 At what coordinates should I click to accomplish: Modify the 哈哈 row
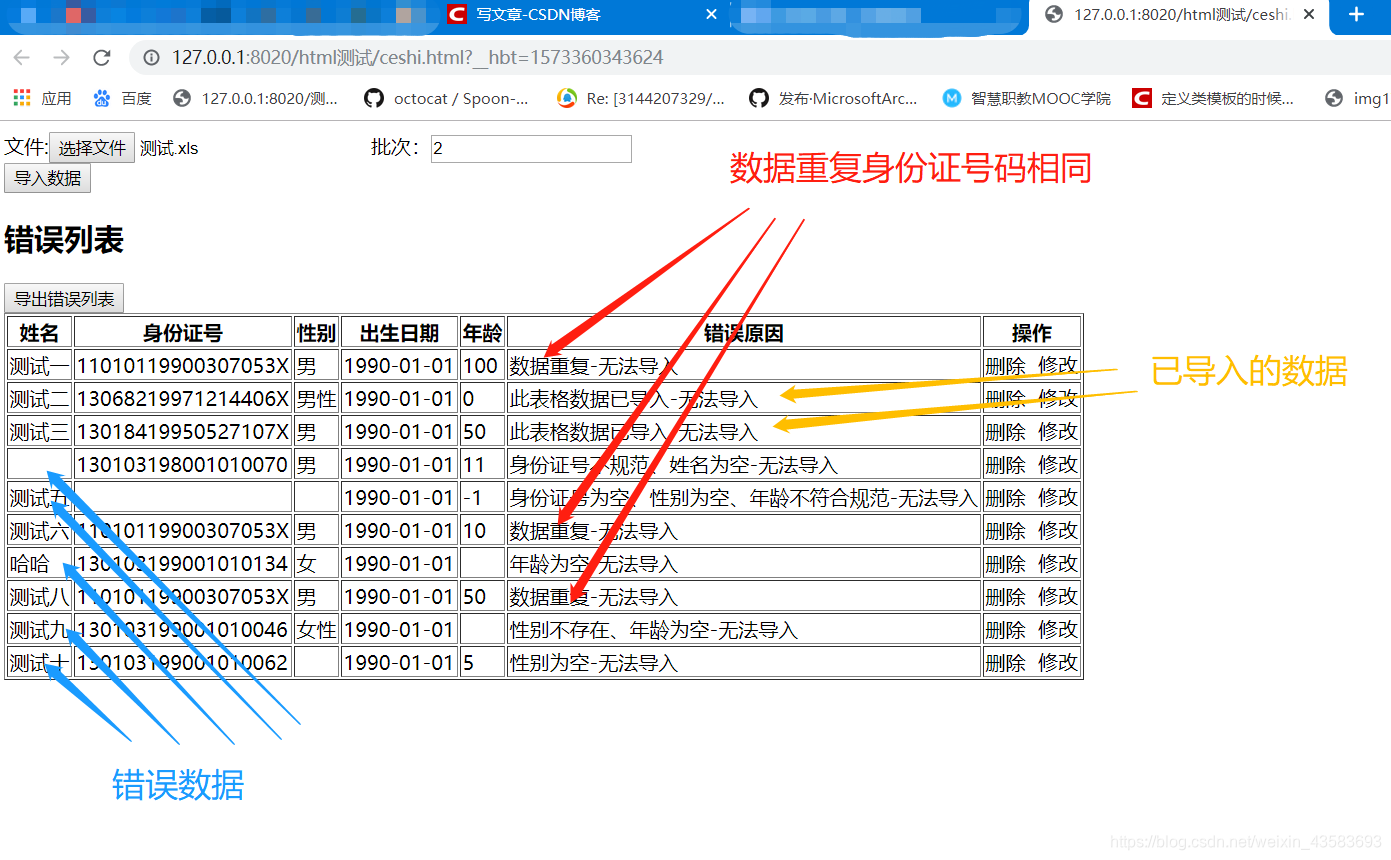click(1058, 564)
